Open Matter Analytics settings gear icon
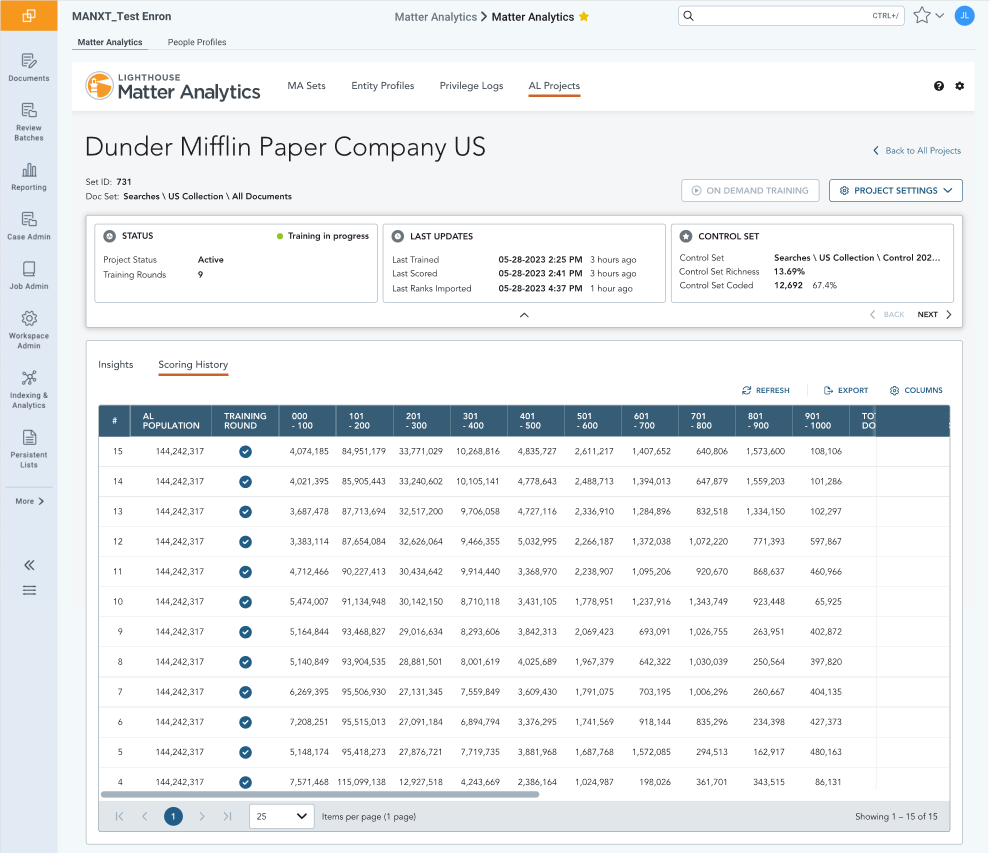 pyautogui.click(x=960, y=86)
